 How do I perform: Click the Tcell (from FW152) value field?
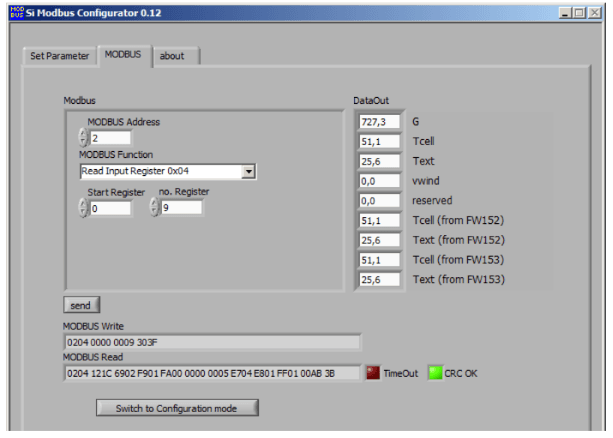click(379, 221)
